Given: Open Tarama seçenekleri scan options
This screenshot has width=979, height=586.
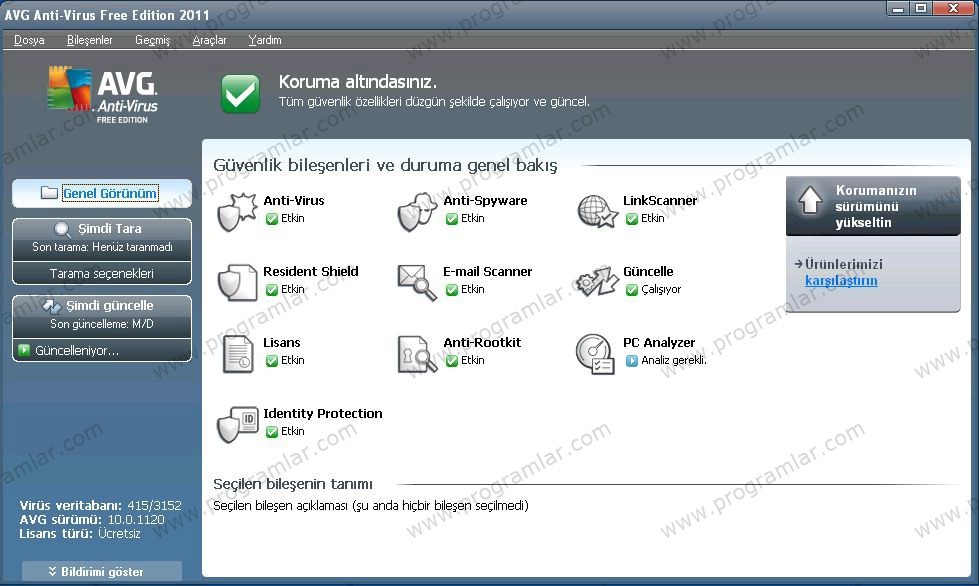Looking at the screenshot, I should 102,273.
